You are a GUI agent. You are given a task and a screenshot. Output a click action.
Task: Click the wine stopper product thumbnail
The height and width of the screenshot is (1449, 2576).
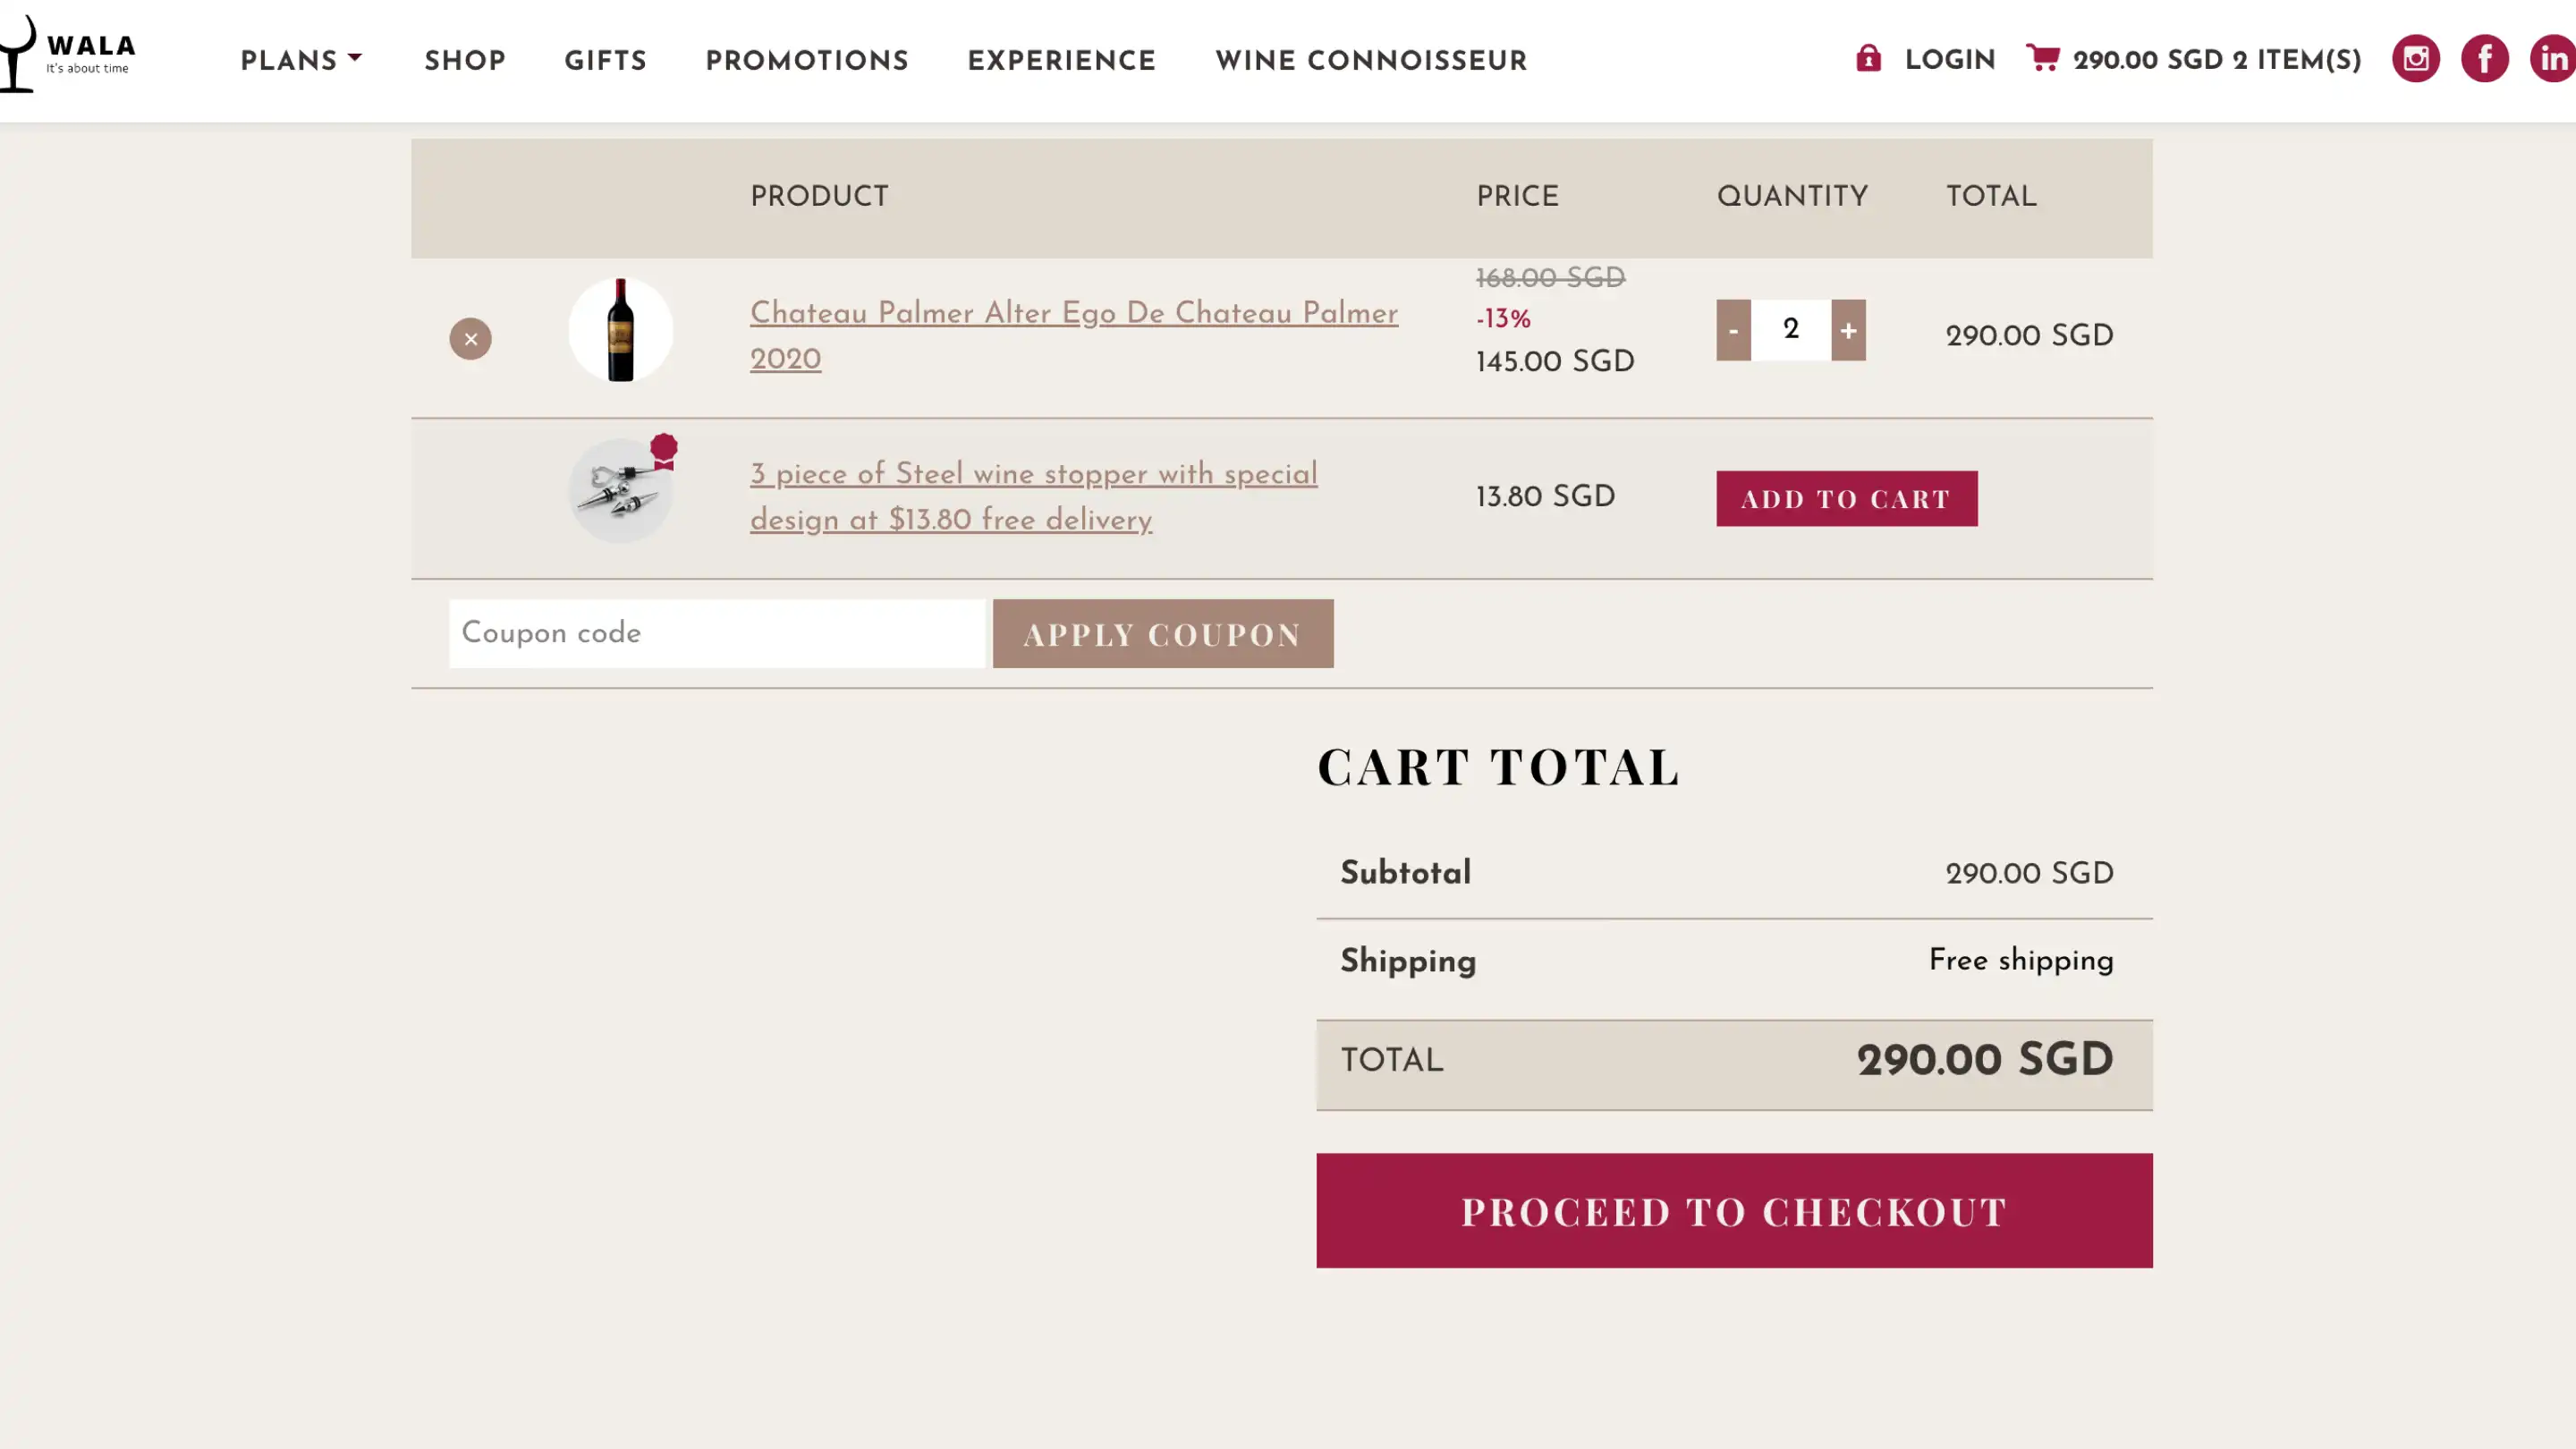pyautogui.click(x=620, y=490)
